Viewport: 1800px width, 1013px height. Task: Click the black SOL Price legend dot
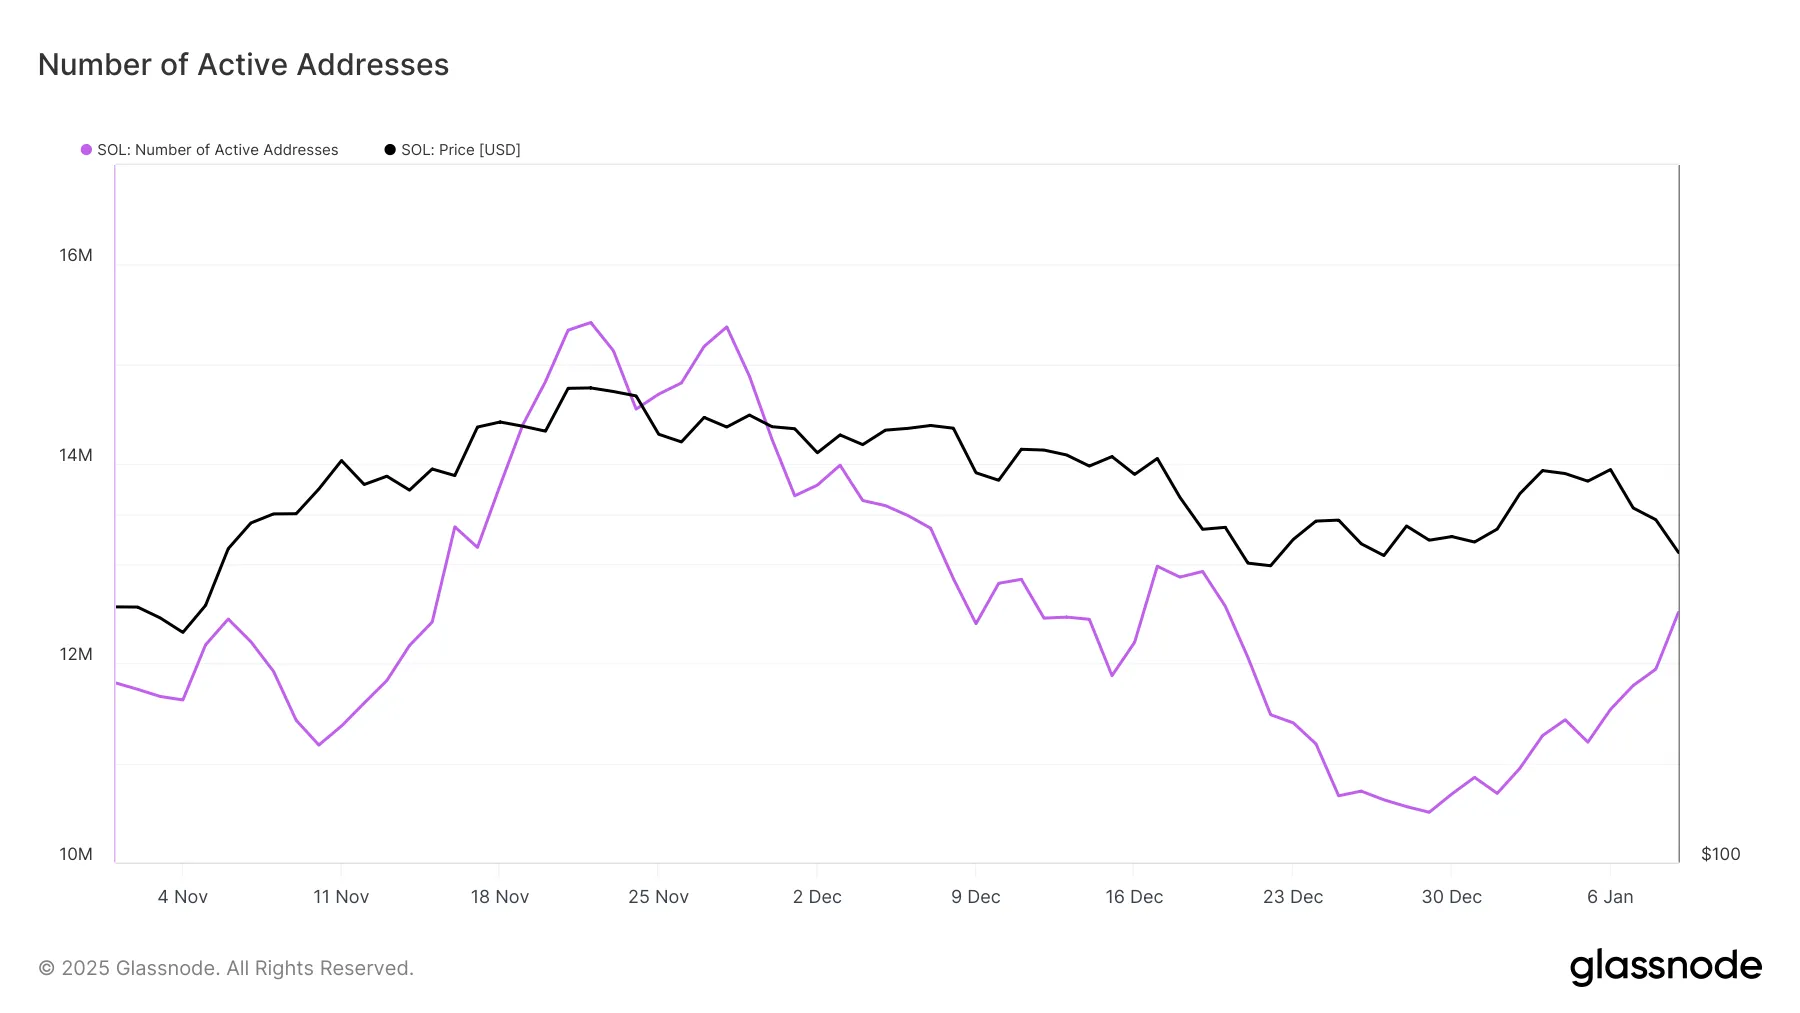390,150
